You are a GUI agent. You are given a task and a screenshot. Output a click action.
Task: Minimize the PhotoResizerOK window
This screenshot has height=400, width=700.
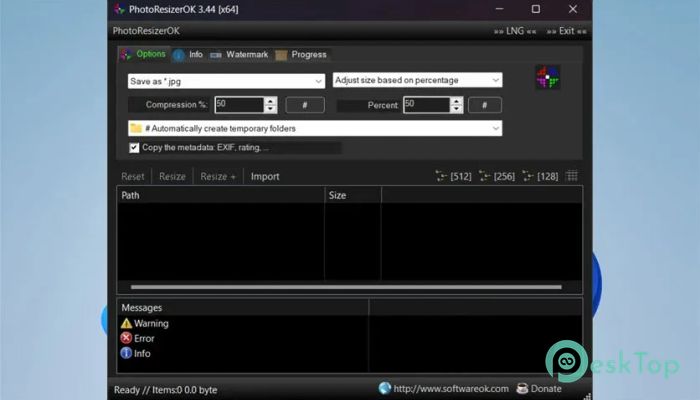500,9
